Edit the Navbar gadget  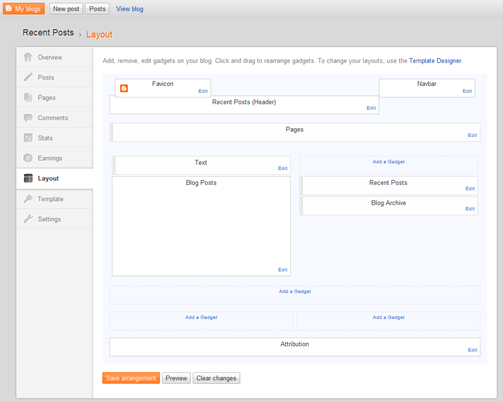[467, 91]
